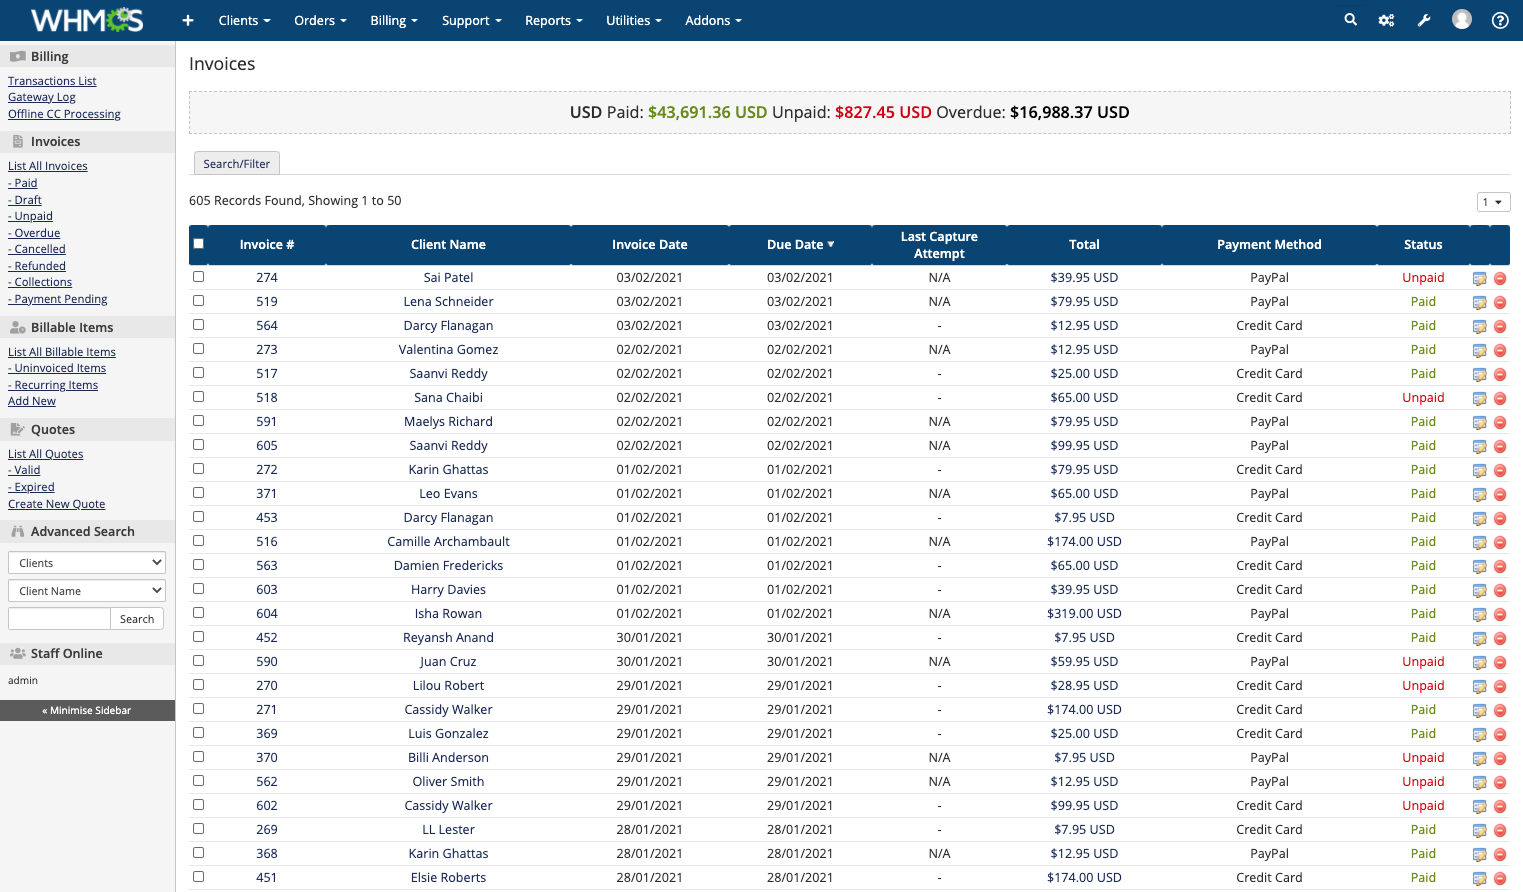Open the Clients dropdown menu in navbar
The width and height of the screenshot is (1523, 892).
pyautogui.click(x=244, y=20)
